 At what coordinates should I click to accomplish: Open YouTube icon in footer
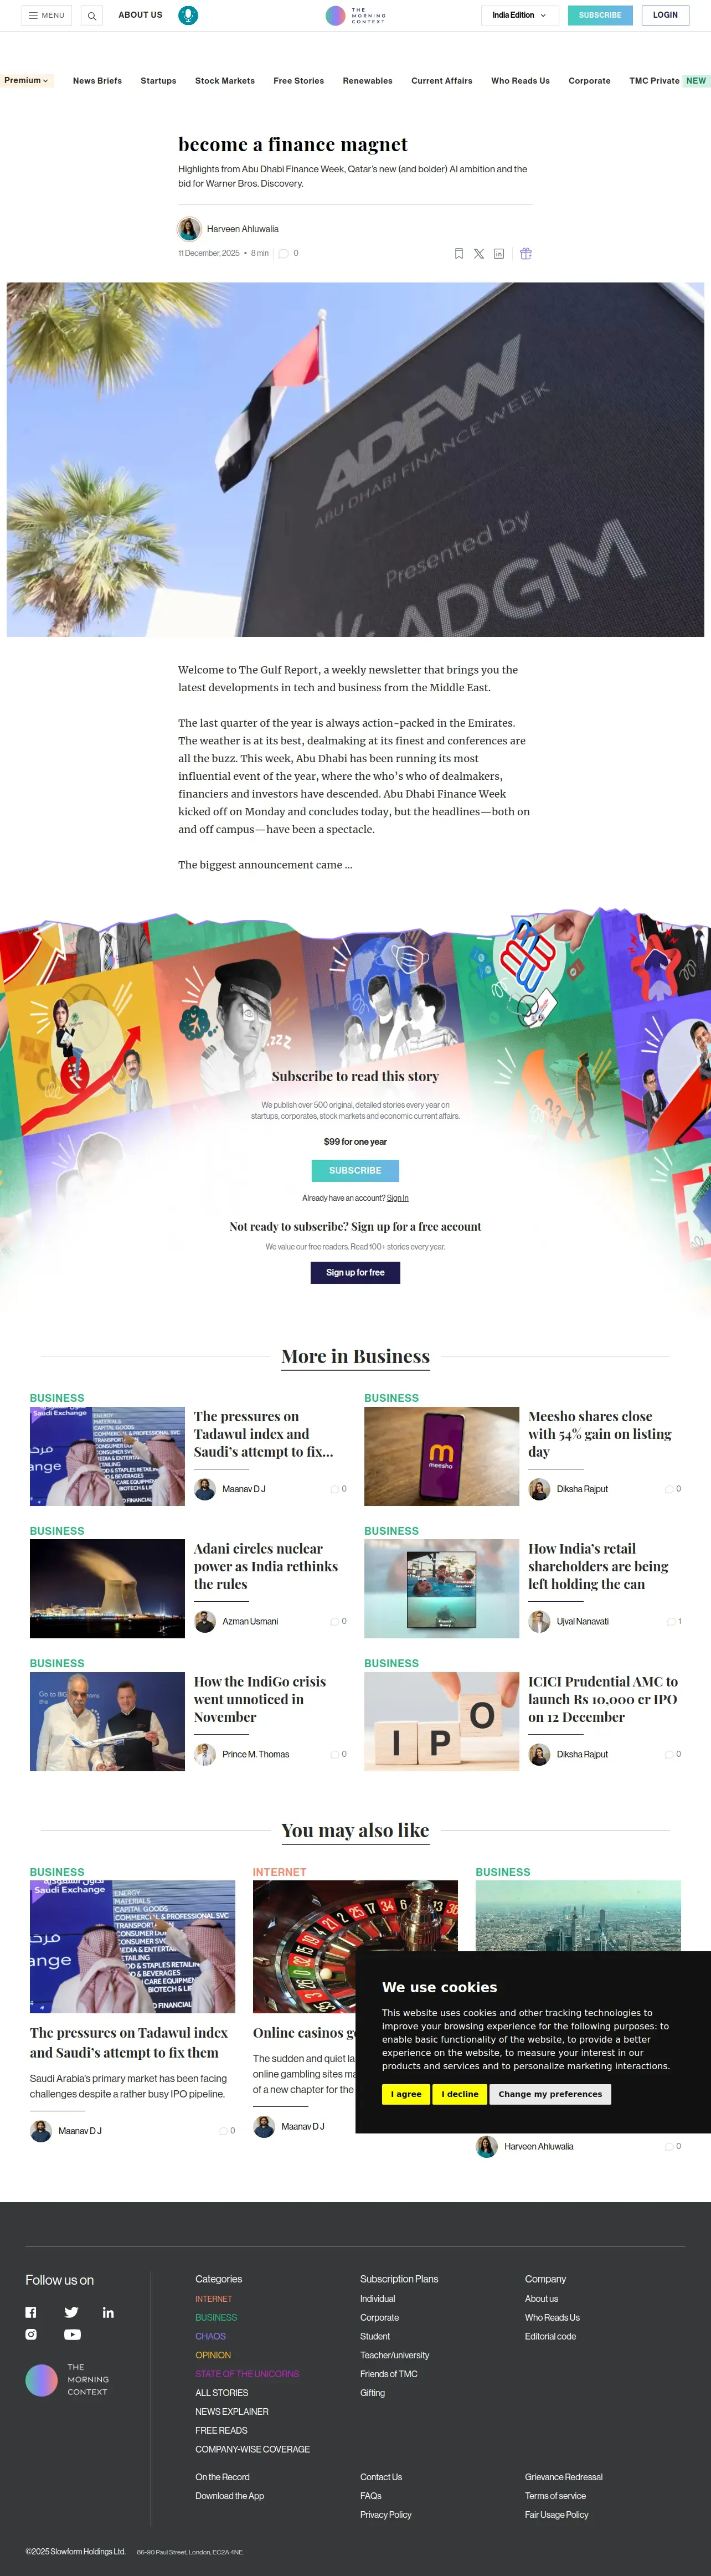pos(72,2334)
